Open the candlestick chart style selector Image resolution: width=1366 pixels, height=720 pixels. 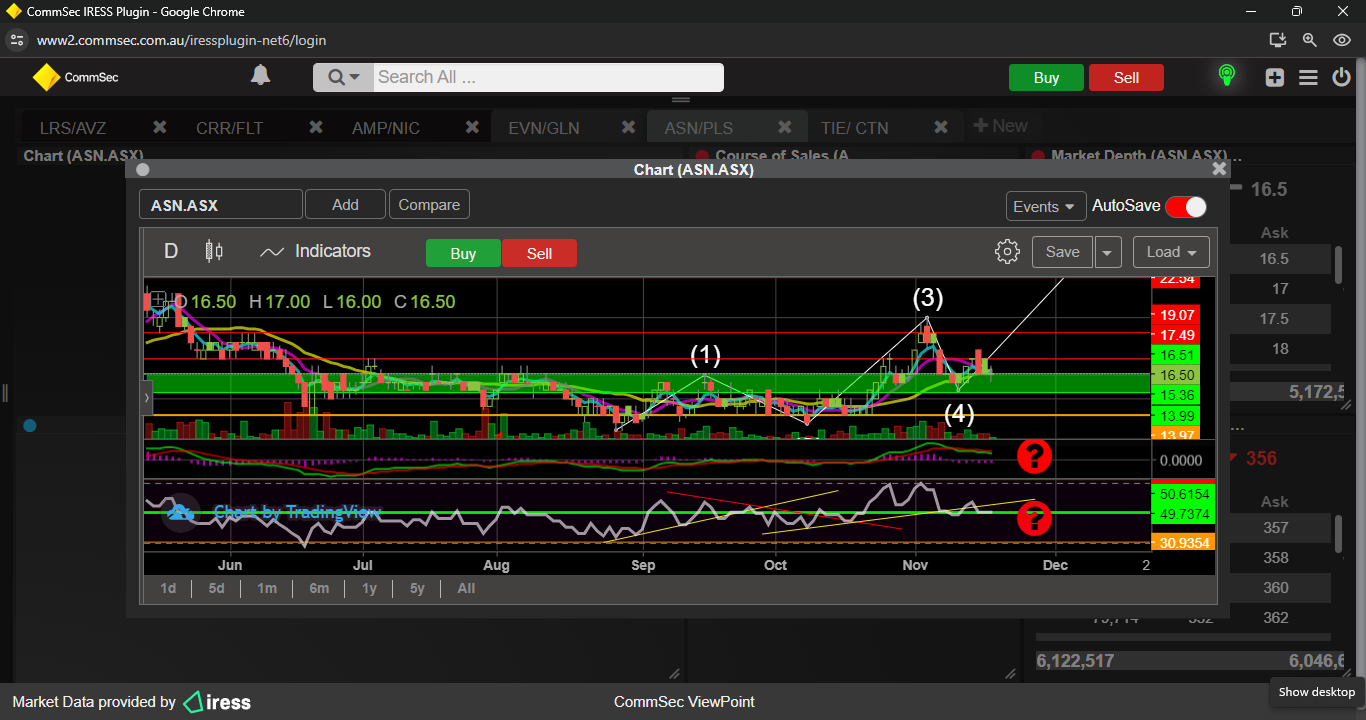(x=213, y=251)
